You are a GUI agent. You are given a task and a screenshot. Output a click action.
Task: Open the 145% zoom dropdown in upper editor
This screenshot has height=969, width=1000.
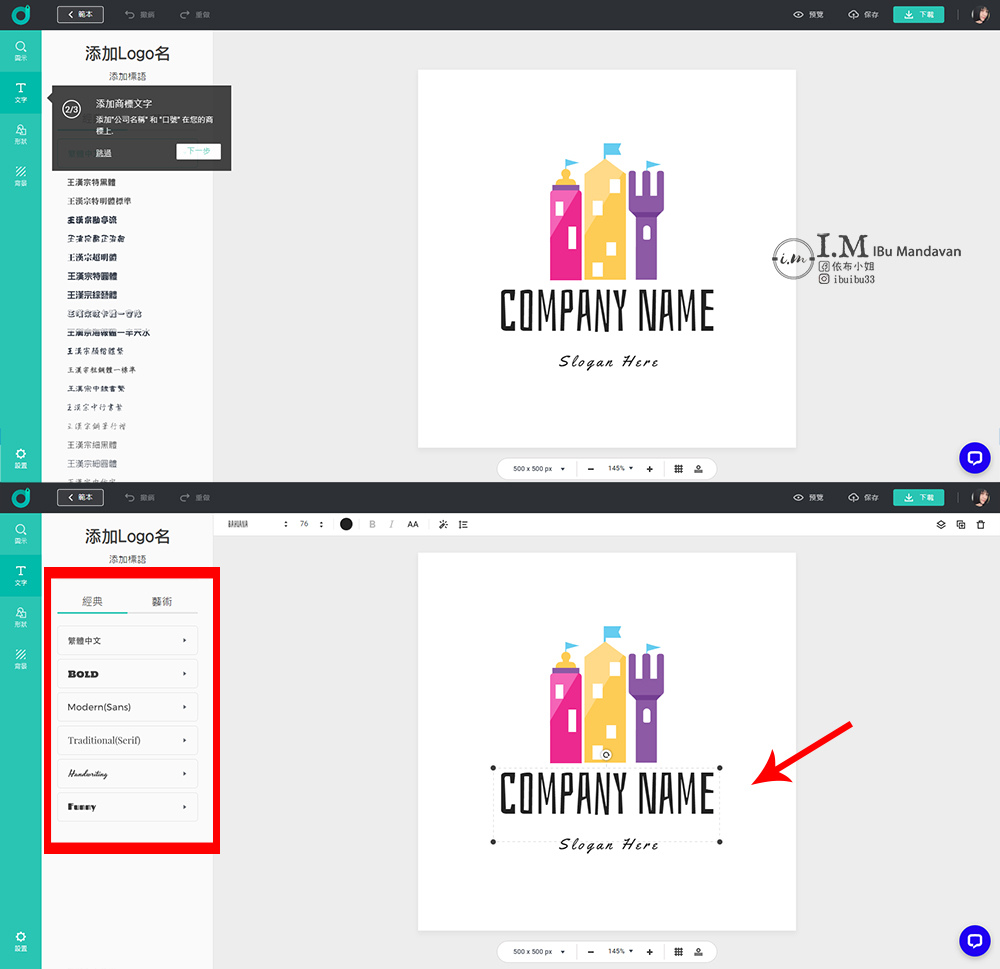click(x=621, y=468)
